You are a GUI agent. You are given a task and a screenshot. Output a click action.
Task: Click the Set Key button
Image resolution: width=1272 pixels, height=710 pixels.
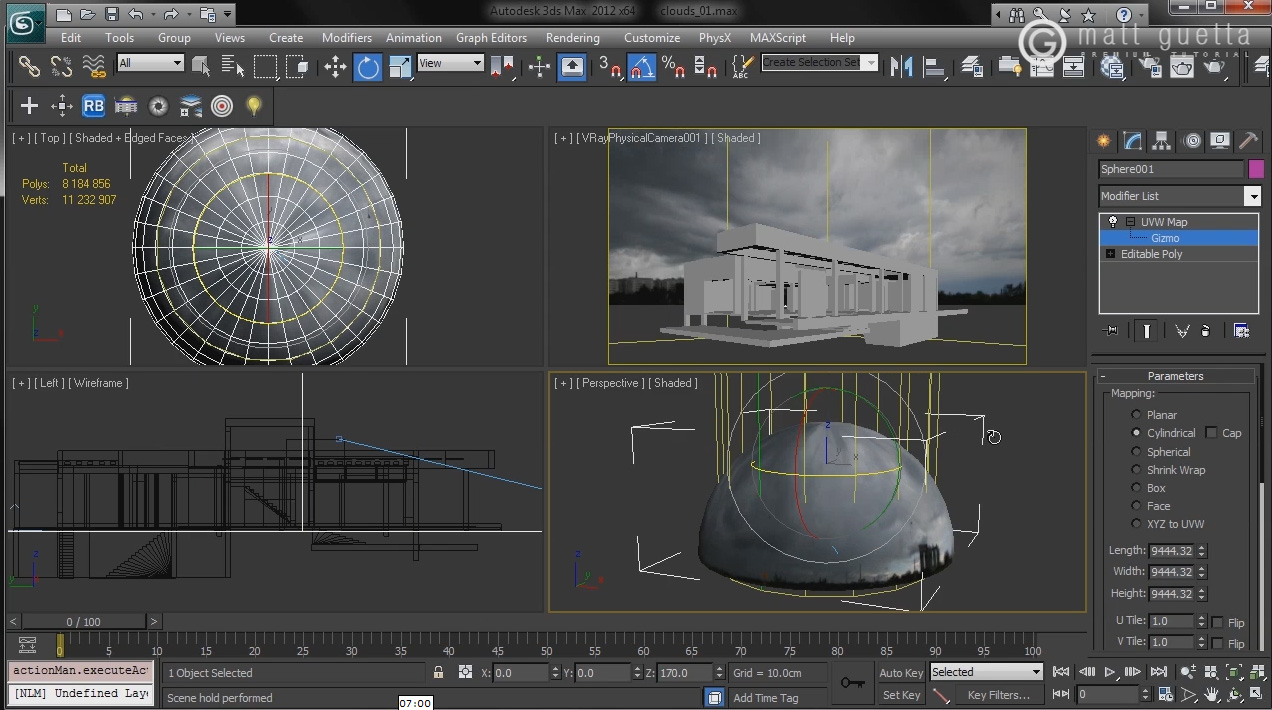901,695
